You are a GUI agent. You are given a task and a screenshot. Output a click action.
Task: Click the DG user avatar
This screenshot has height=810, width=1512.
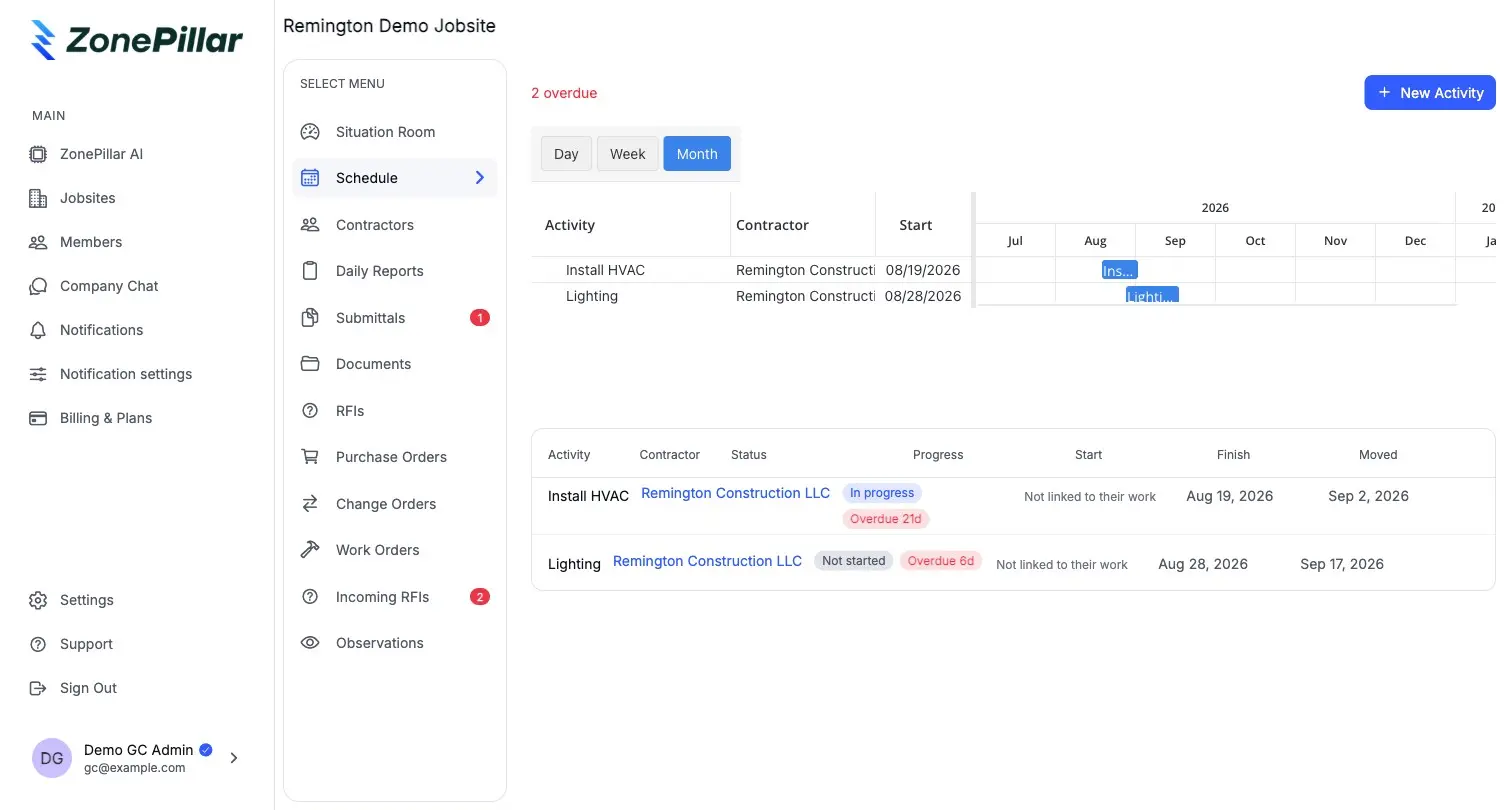click(x=52, y=758)
